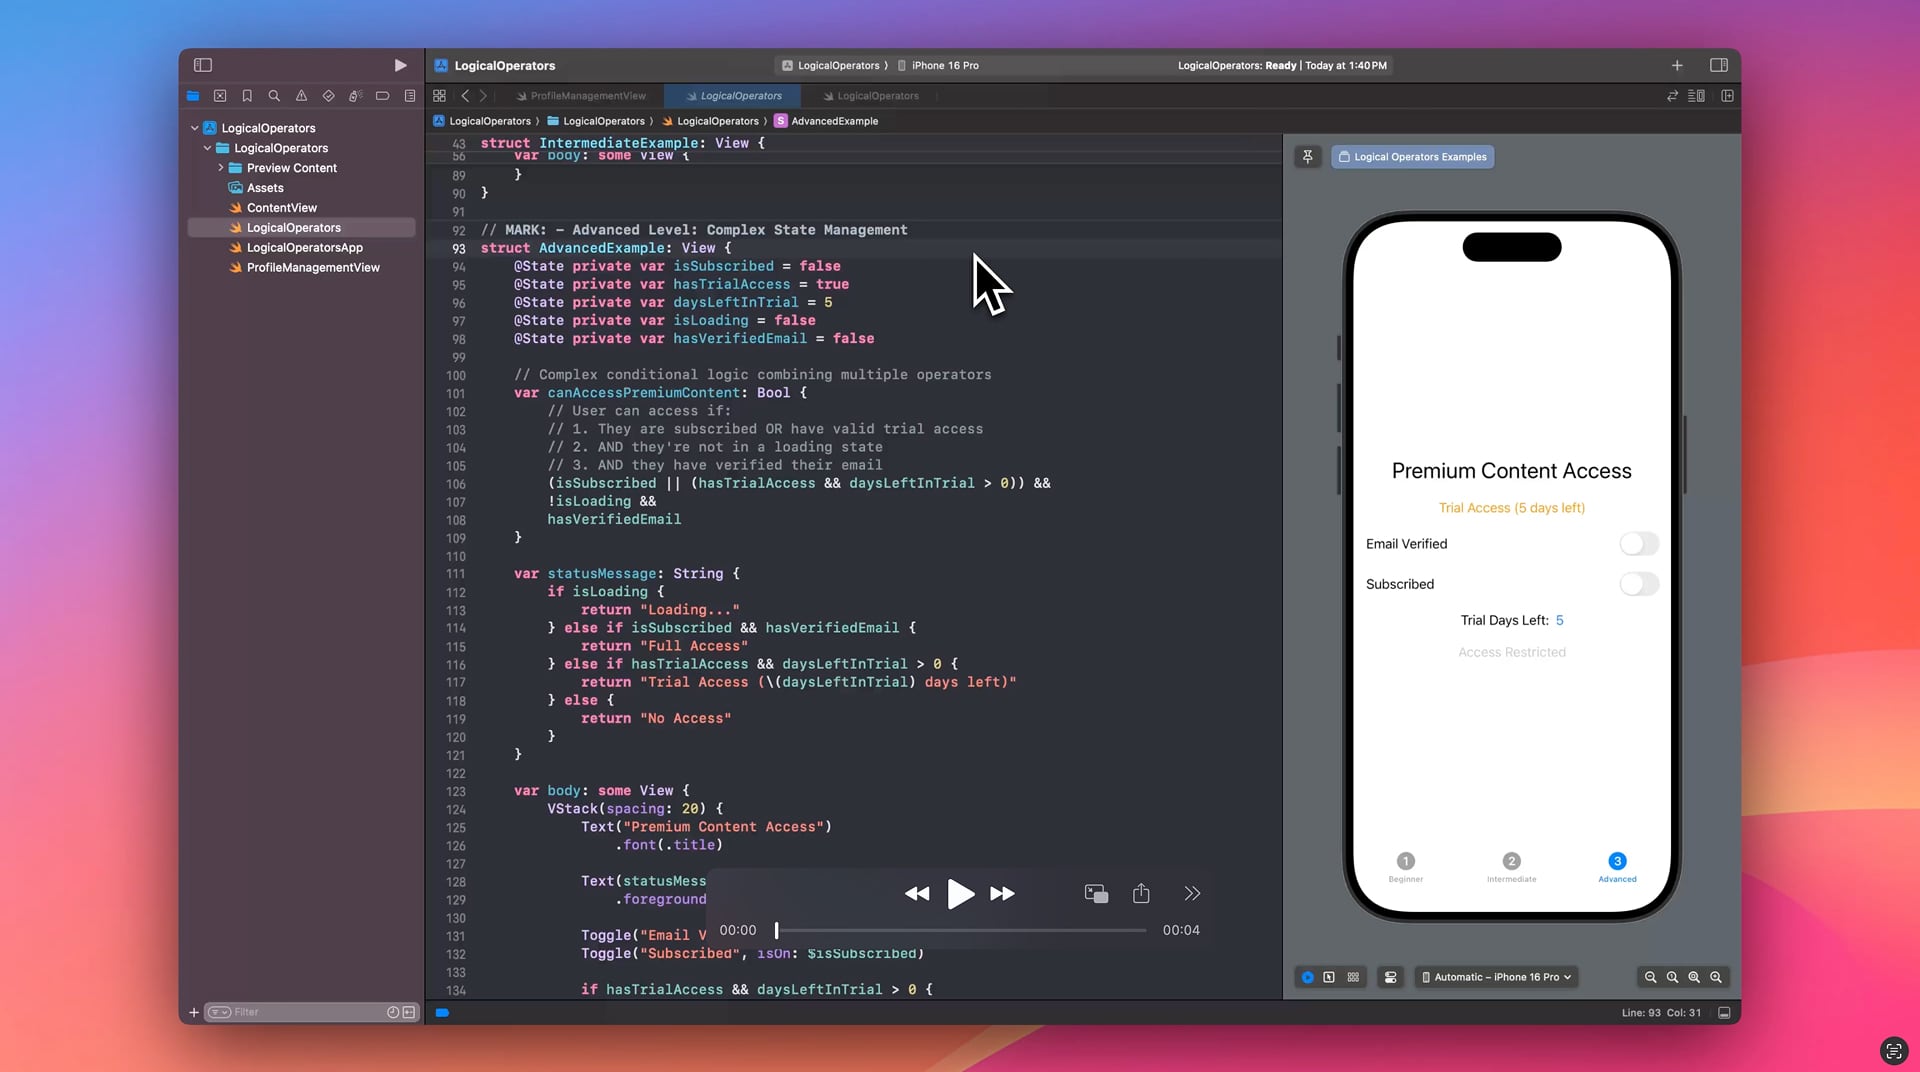
Task: Toggle source-control status filter in navigator
Action: tap(409, 1013)
